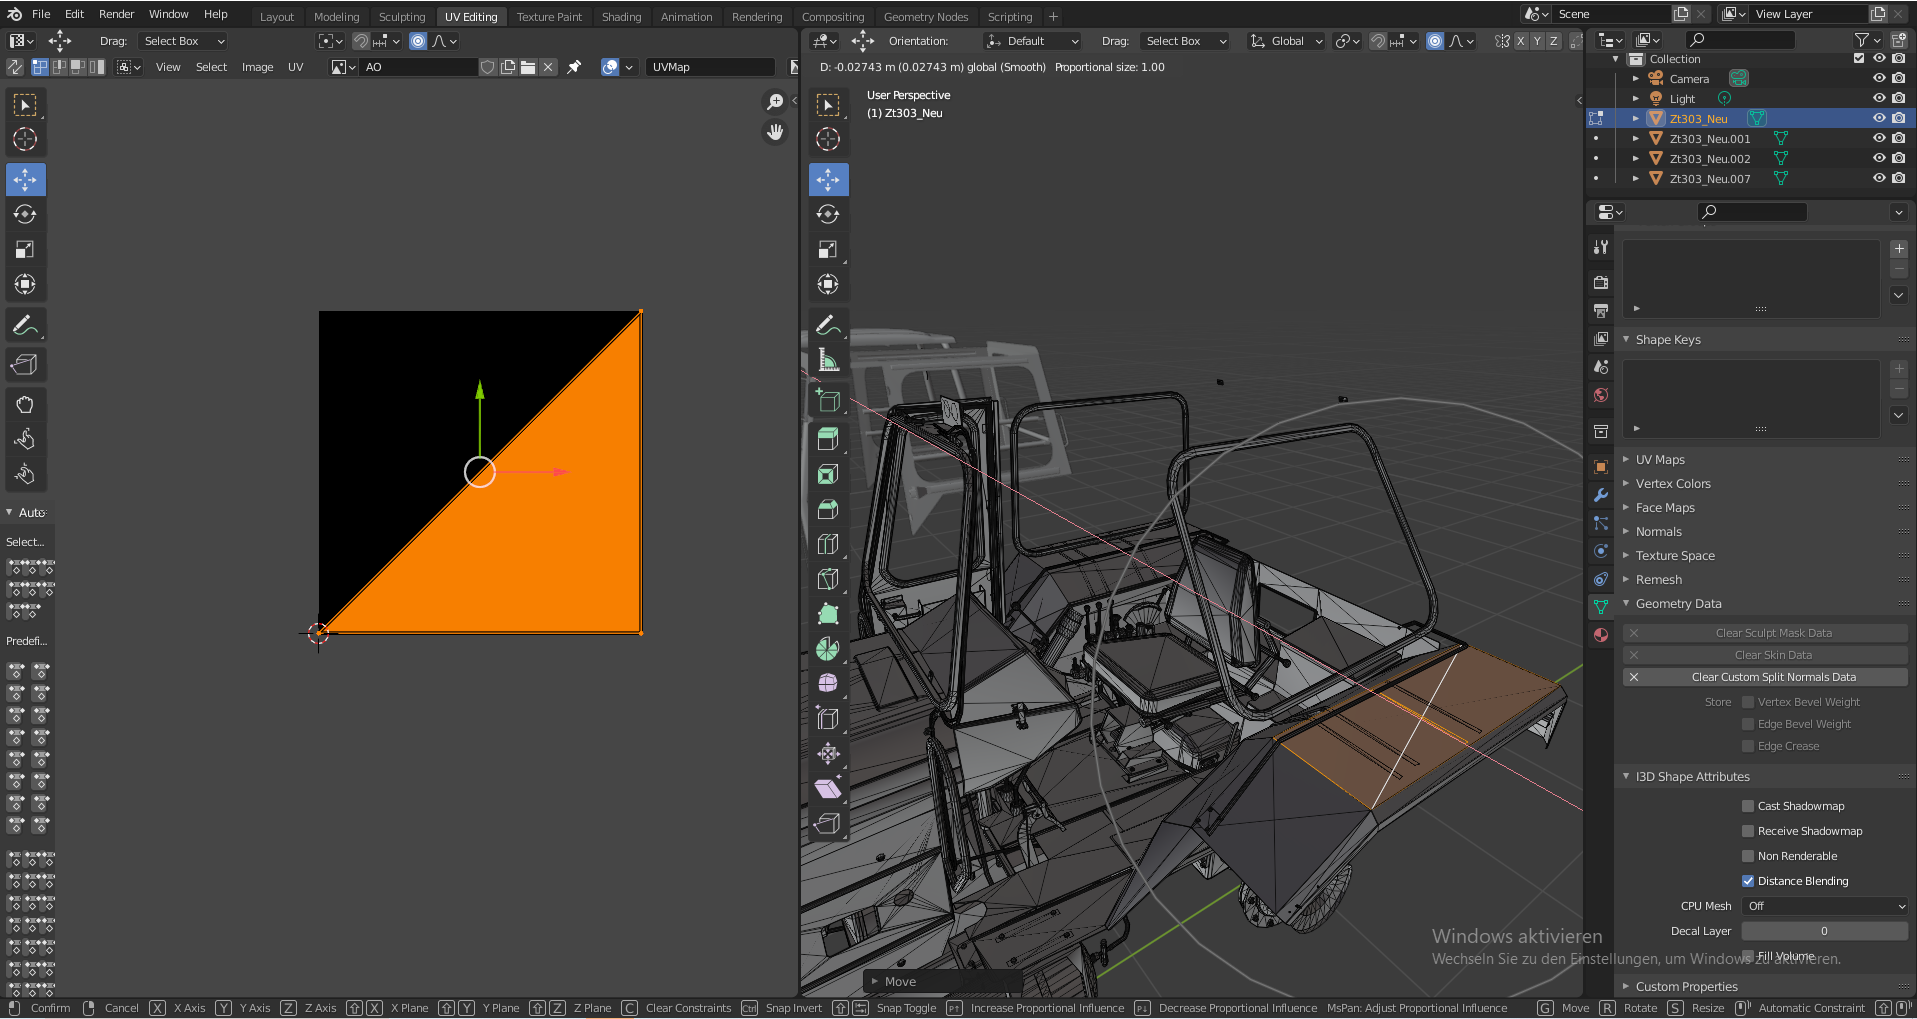1917x1019 pixels.
Task: Hide the Zt303_Neu.001 object in viewport
Action: 1879,139
